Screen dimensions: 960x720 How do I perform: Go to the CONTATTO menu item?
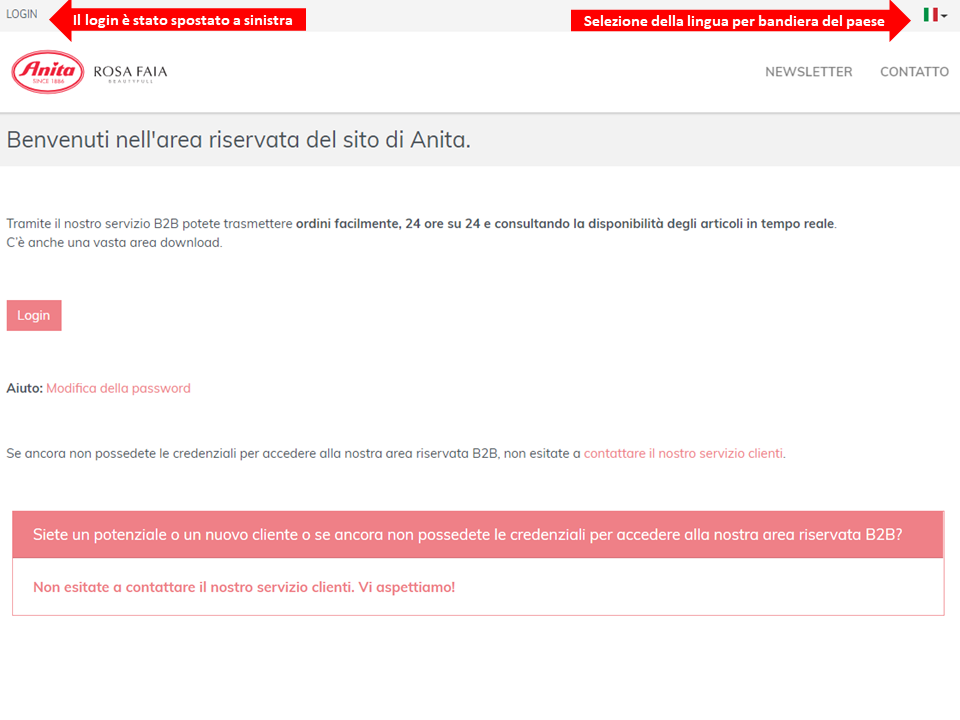(x=914, y=72)
